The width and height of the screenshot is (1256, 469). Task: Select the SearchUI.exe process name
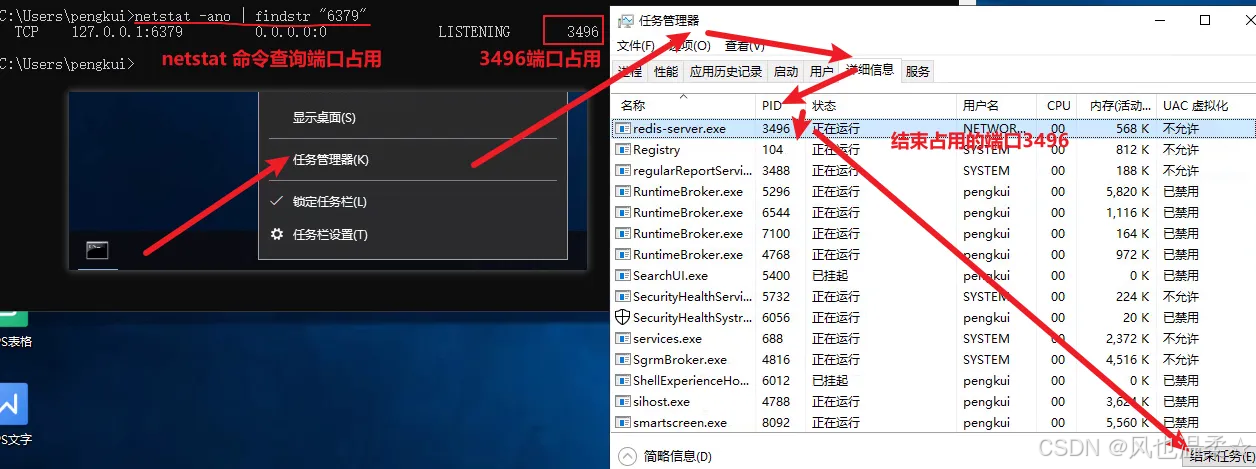point(670,276)
